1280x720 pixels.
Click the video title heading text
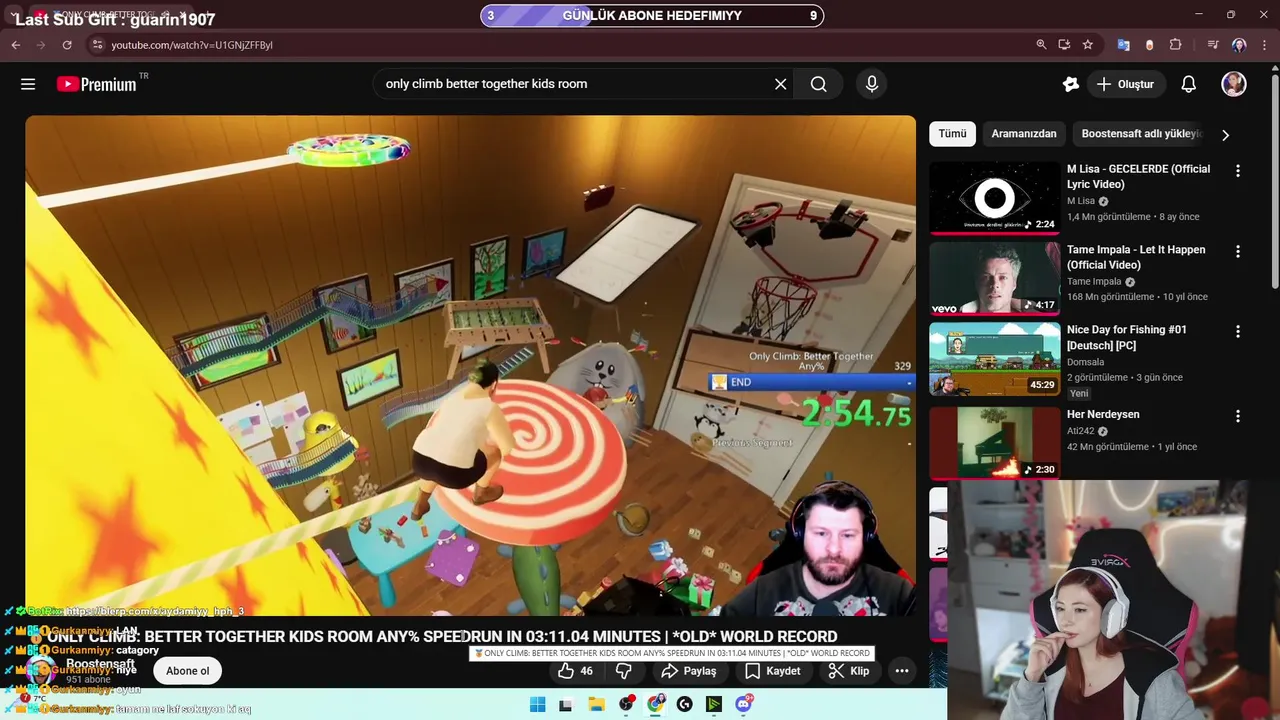pyautogui.click(x=442, y=636)
